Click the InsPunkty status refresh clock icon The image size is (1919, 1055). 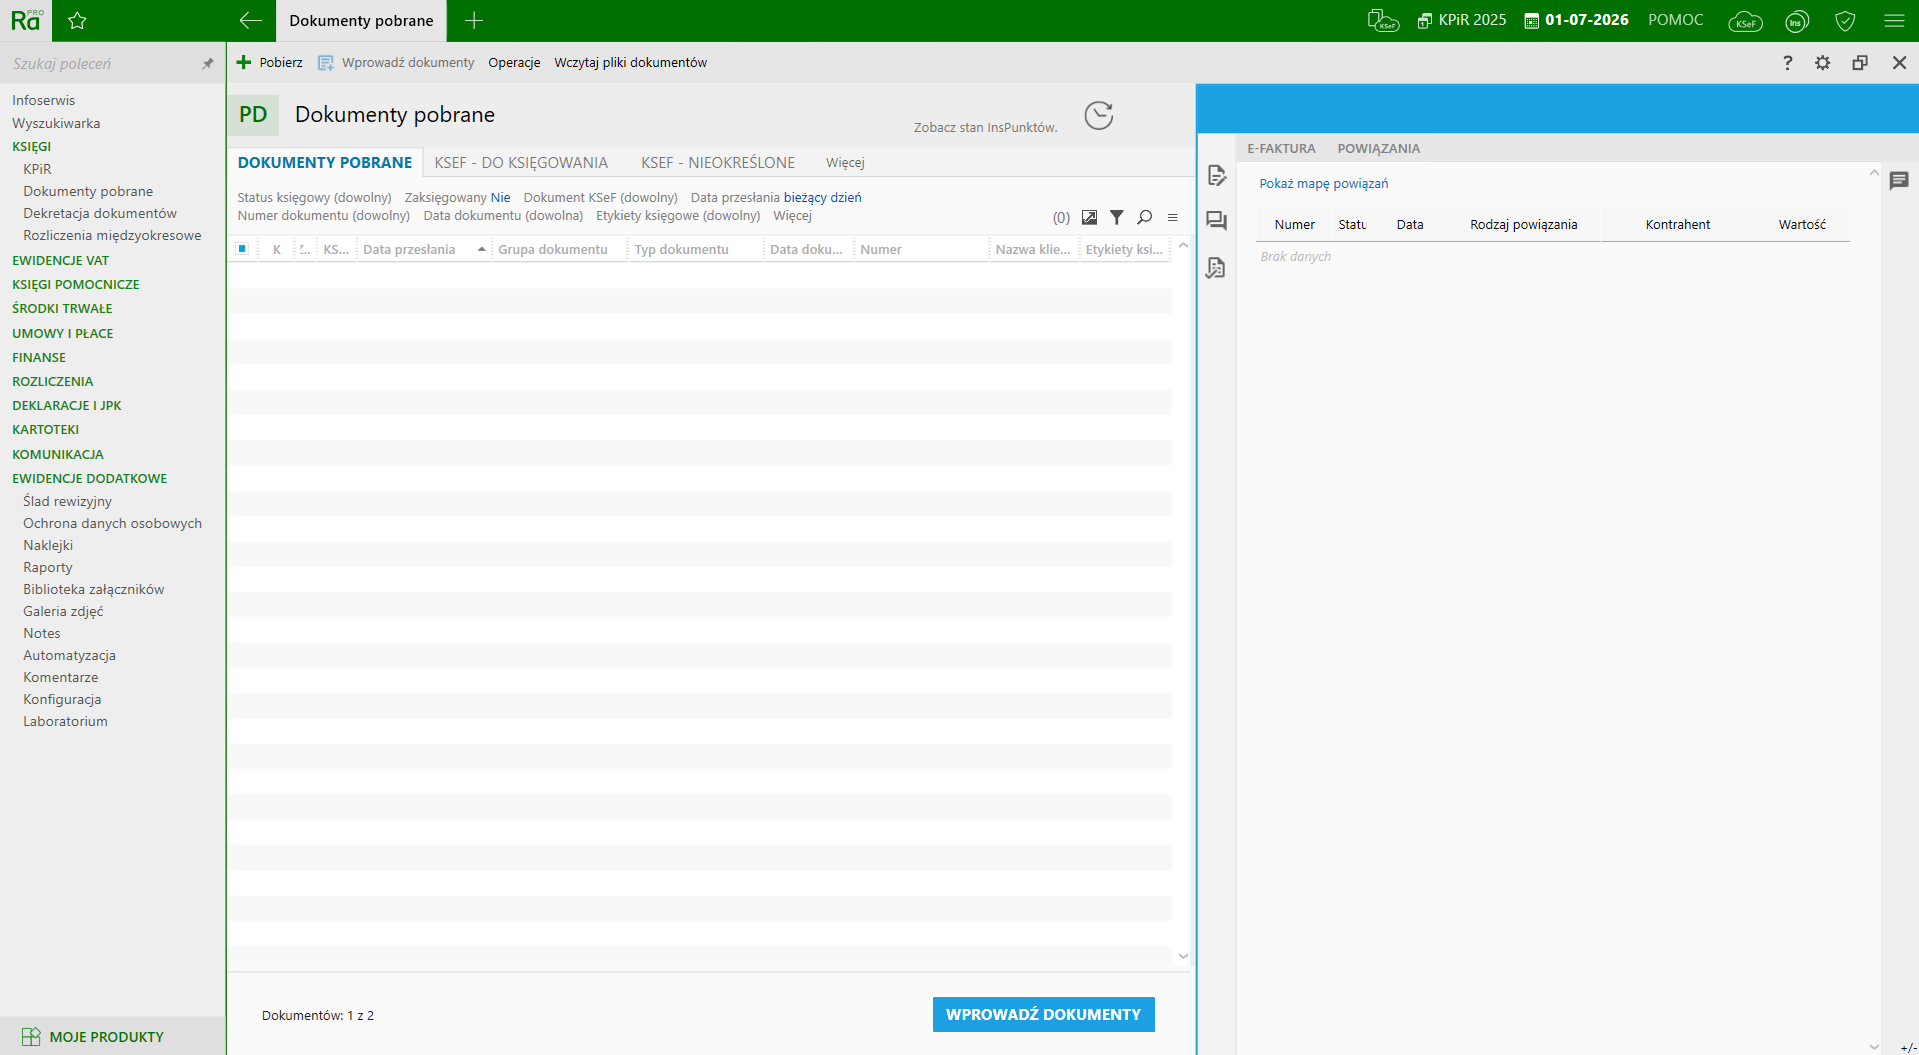tap(1099, 116)
